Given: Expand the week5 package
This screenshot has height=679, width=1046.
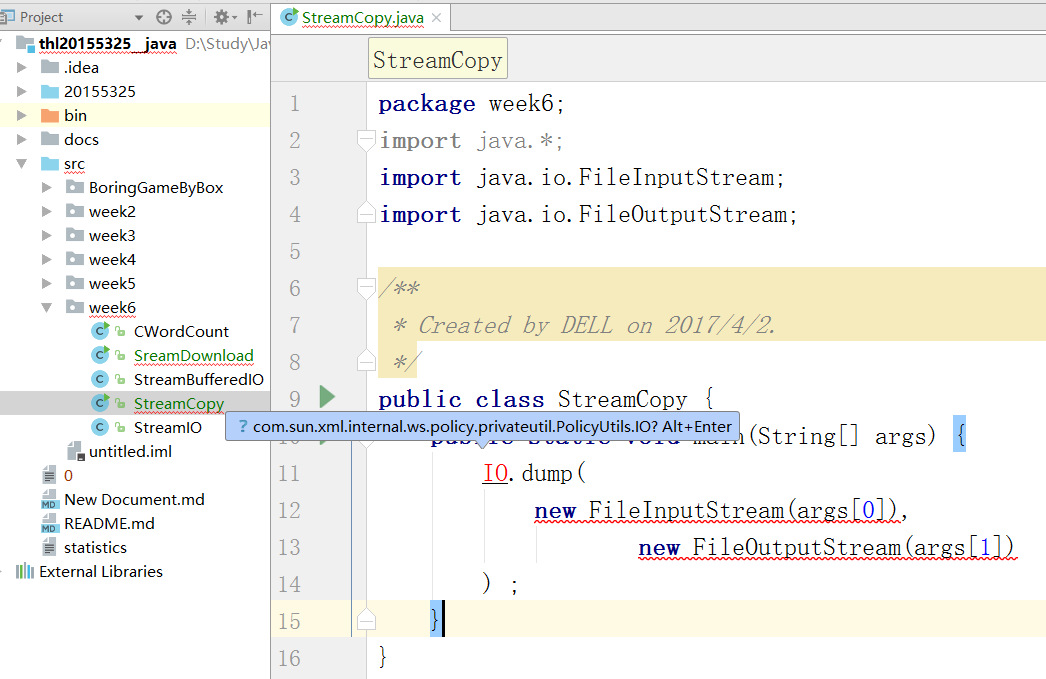Looking at the screenshot, I should click(x=47, y=283).
